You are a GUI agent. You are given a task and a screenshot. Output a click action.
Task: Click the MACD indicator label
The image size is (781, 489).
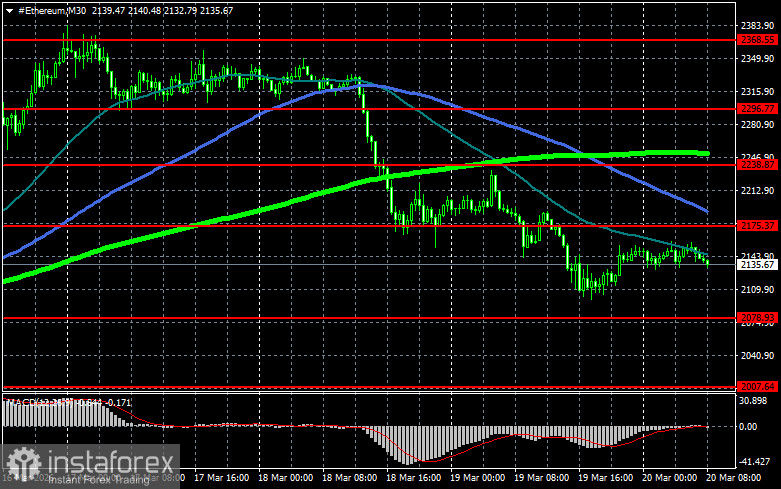(69, 402)
